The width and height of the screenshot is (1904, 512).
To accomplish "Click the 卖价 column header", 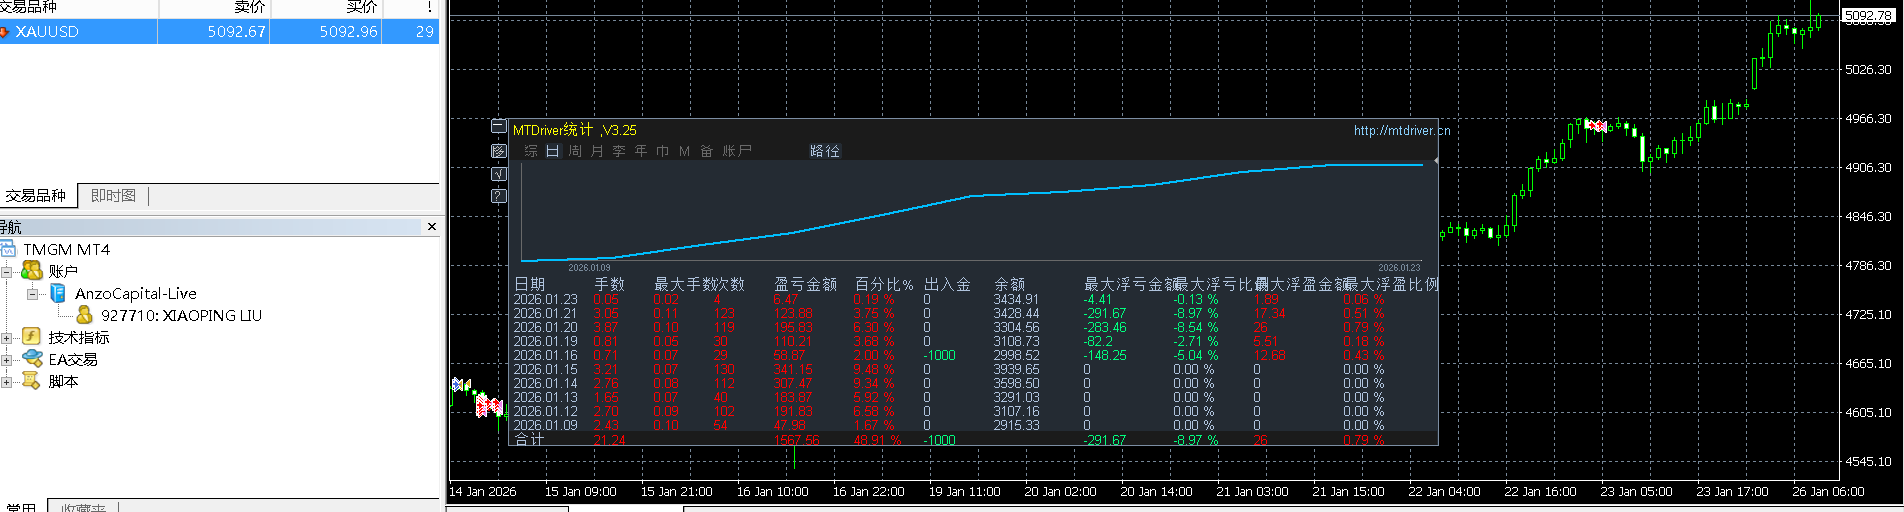I will 250,7.
